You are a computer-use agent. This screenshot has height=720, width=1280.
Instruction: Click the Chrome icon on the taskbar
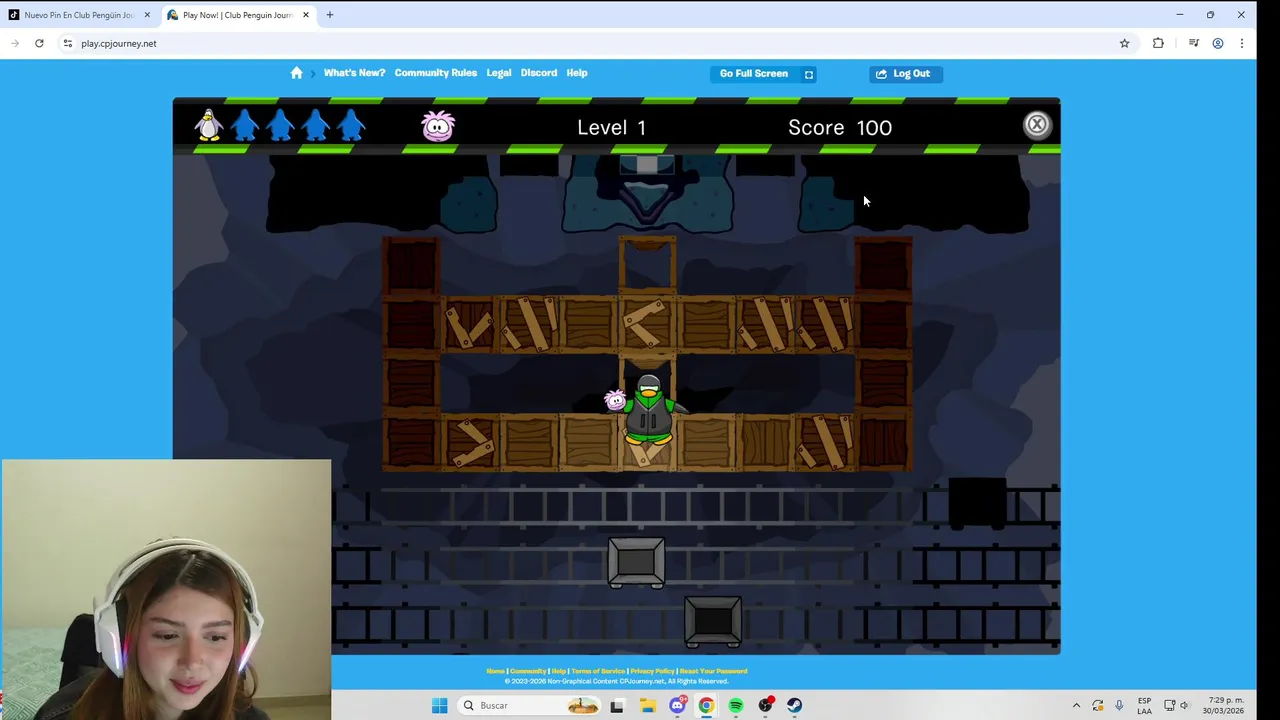[706, 706]
